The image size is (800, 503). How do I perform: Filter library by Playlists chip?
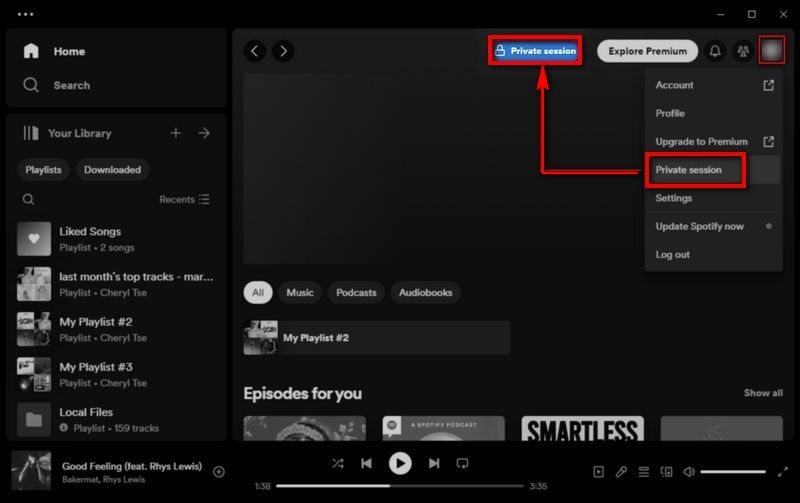[43, 170]
